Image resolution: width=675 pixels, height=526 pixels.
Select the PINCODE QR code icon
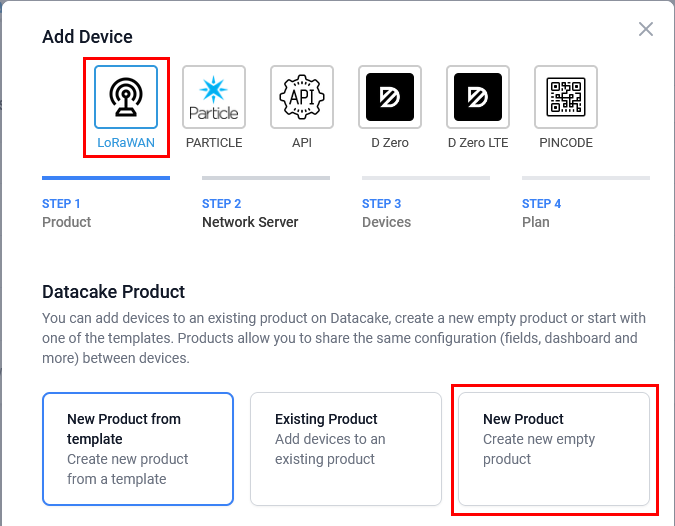[566, 97]
